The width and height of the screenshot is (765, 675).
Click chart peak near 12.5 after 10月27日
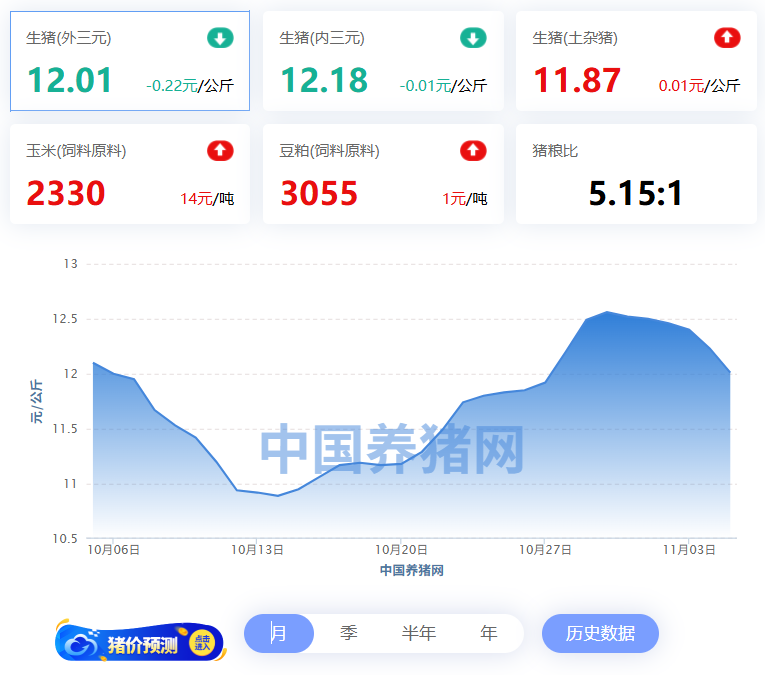click(x=608, y=313)
